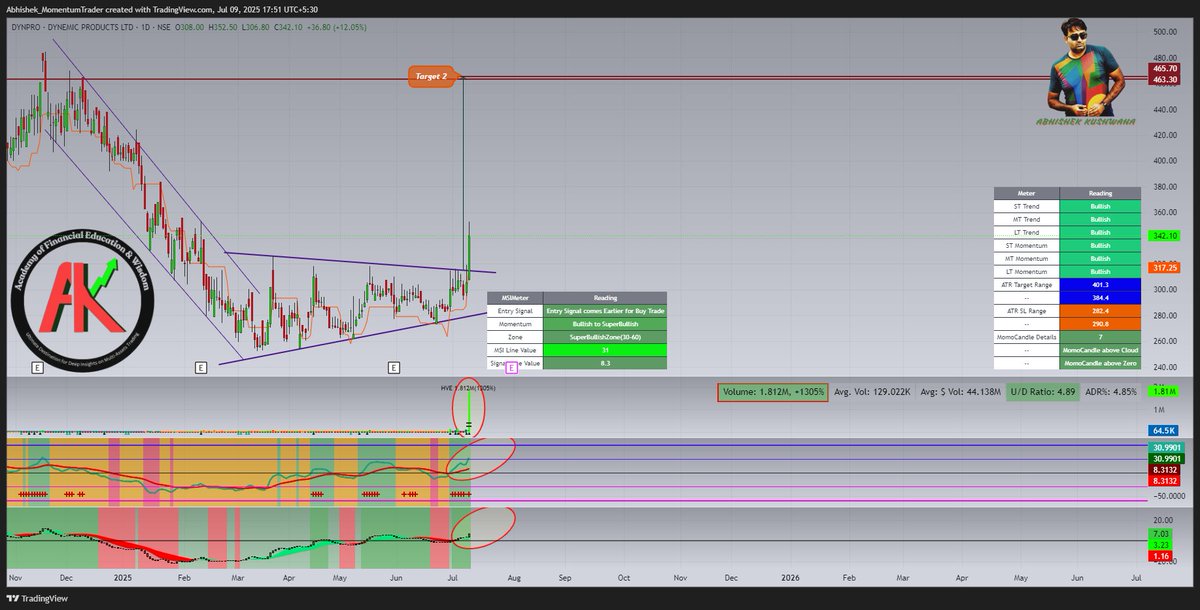Image resolution: width=1200 pixels, height=610 pixels.
Task: Click the ST Trend Bullish cell in the Meter table
Action: coord(1101,206)
